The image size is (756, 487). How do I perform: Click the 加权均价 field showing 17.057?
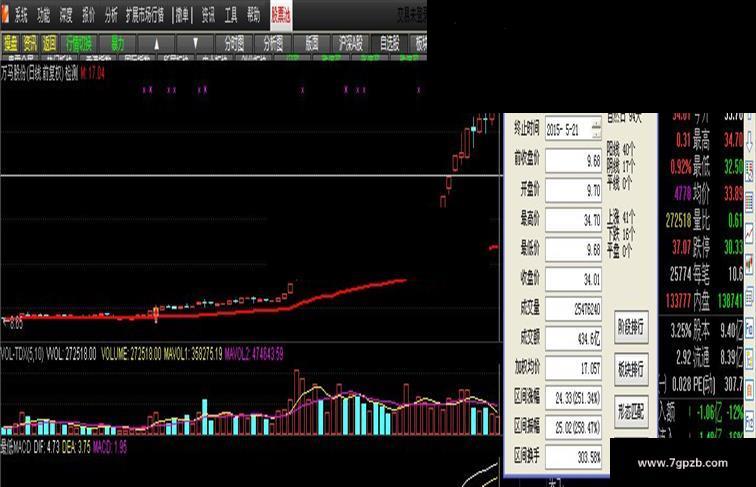[x=573, y=368]
